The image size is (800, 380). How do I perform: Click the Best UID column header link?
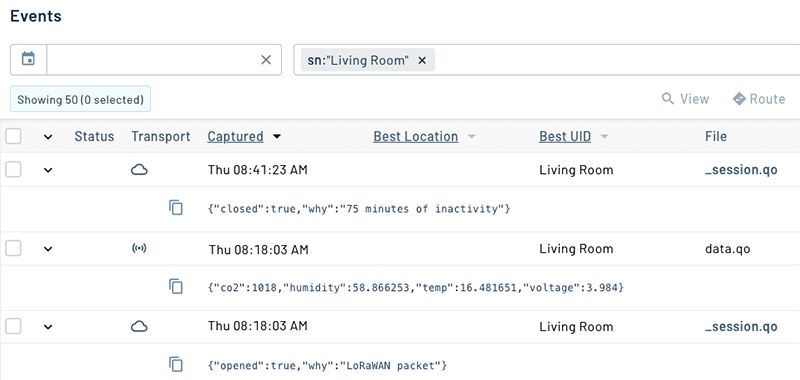pyautogui.click(x=565, y=137)
